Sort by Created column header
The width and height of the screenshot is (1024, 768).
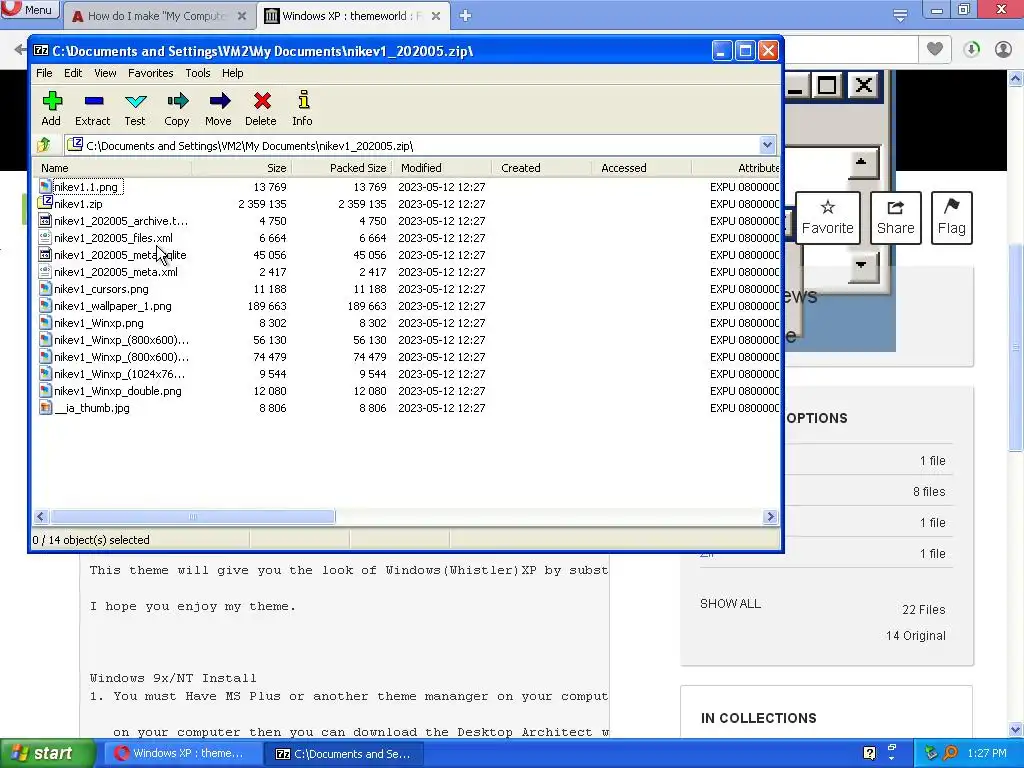(541, 168)
